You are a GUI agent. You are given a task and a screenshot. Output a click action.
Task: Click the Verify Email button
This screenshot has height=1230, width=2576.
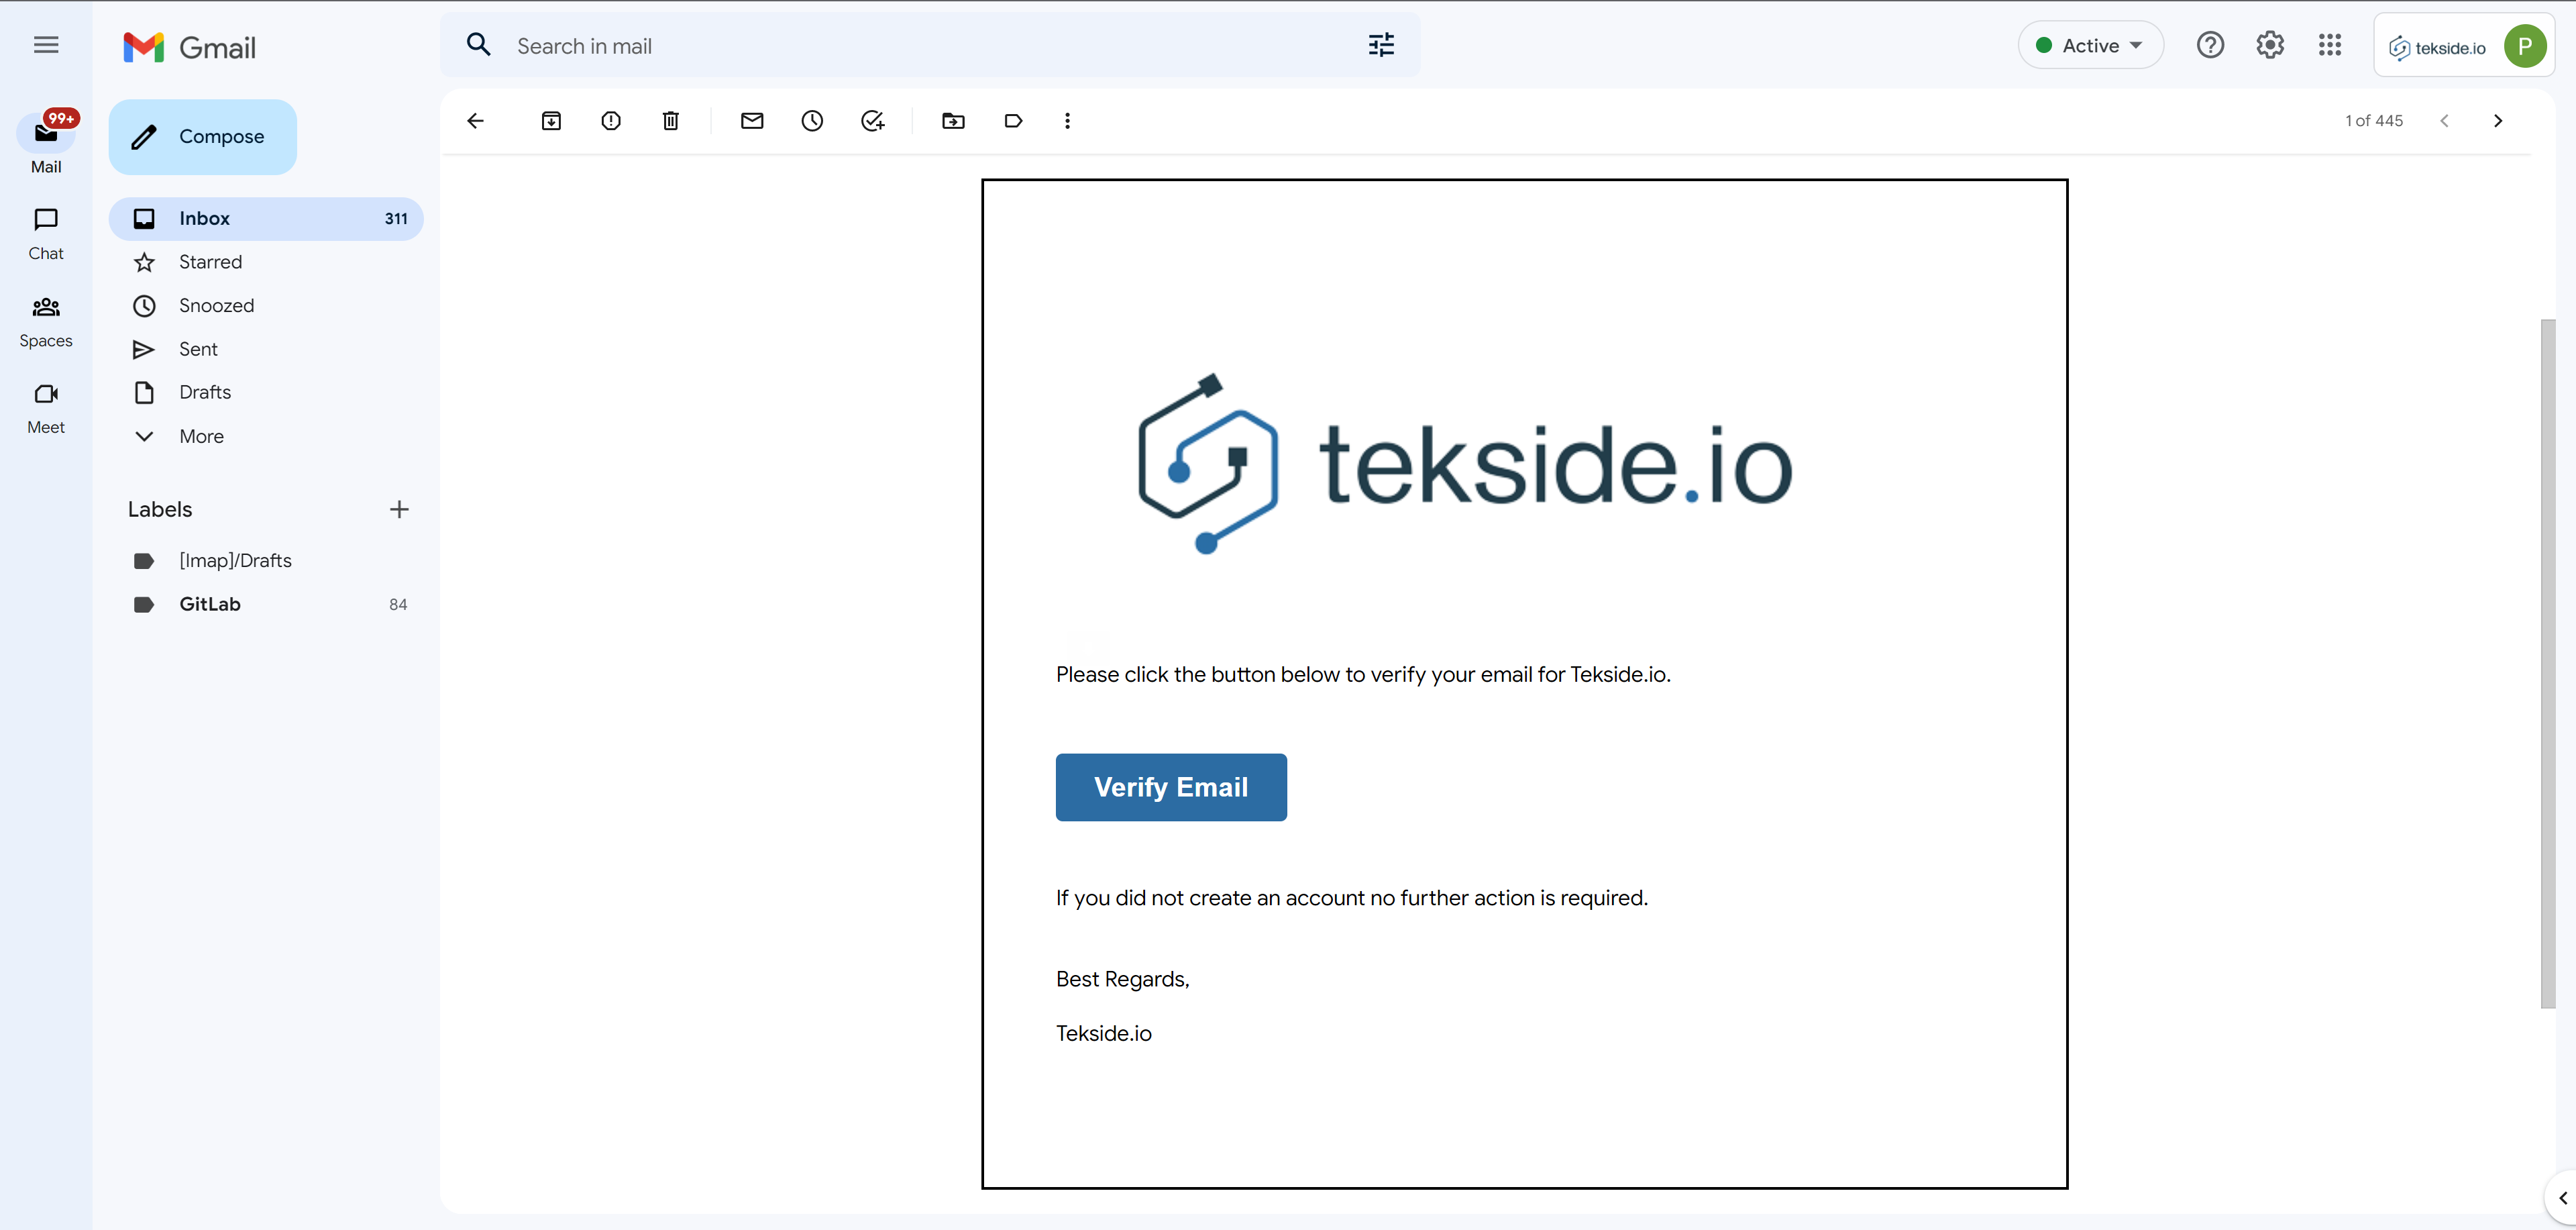(1171, 787)
